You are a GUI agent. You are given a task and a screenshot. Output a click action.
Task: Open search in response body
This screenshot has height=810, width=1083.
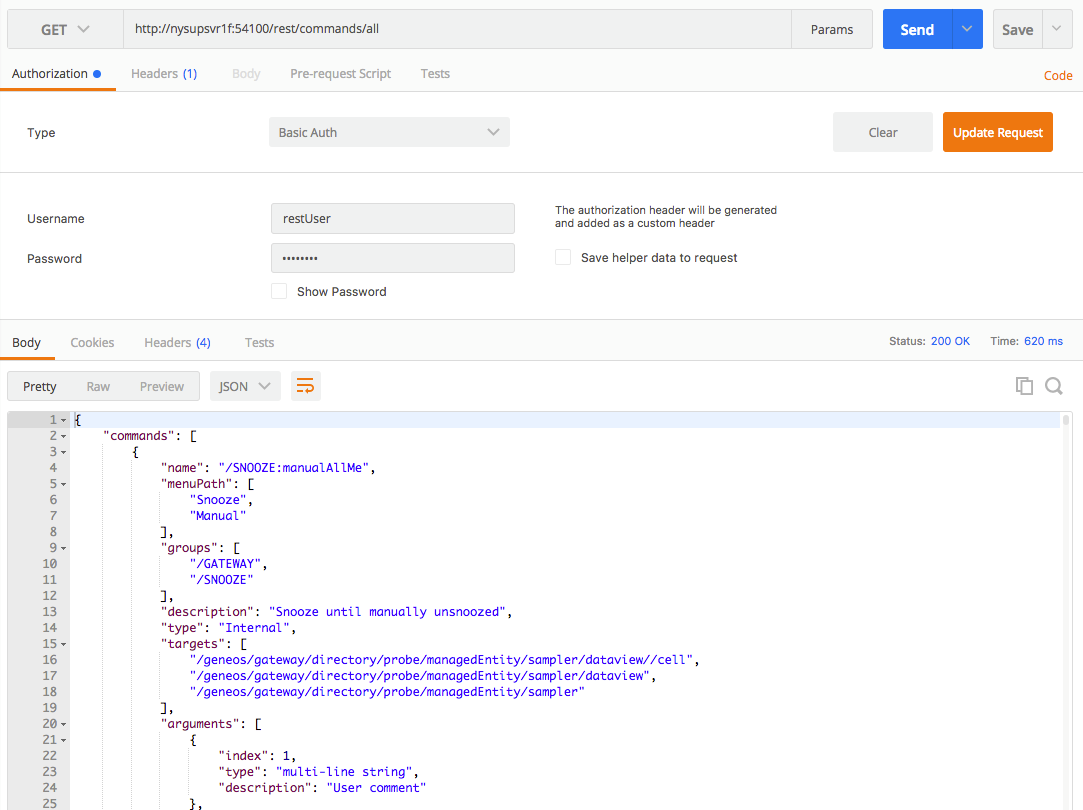(x=1054, y=386)
